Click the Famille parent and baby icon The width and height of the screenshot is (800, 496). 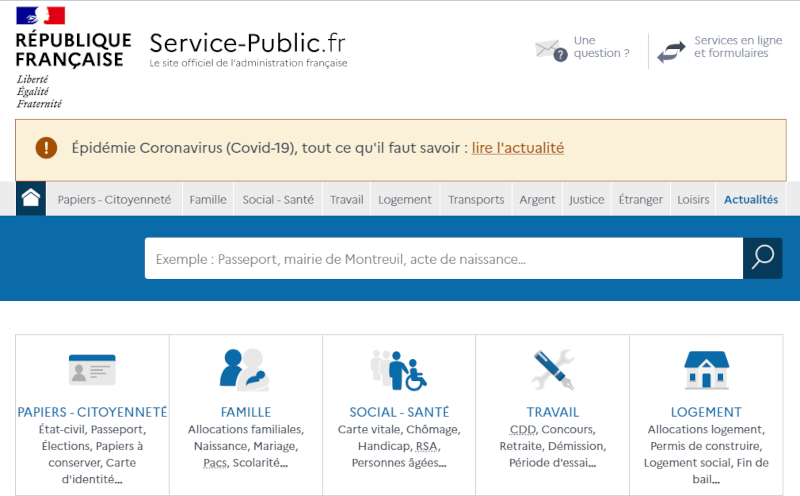[x=245, y=369]
